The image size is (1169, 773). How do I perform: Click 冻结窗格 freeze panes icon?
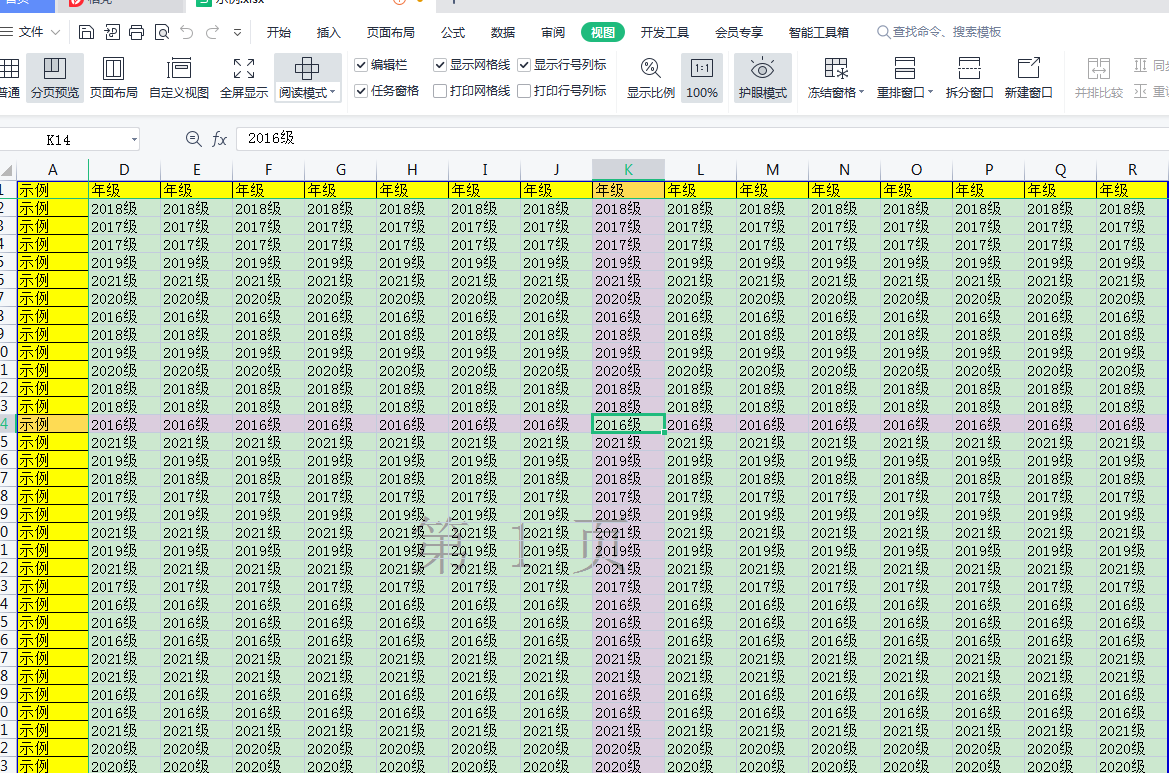tap(836, 69)
